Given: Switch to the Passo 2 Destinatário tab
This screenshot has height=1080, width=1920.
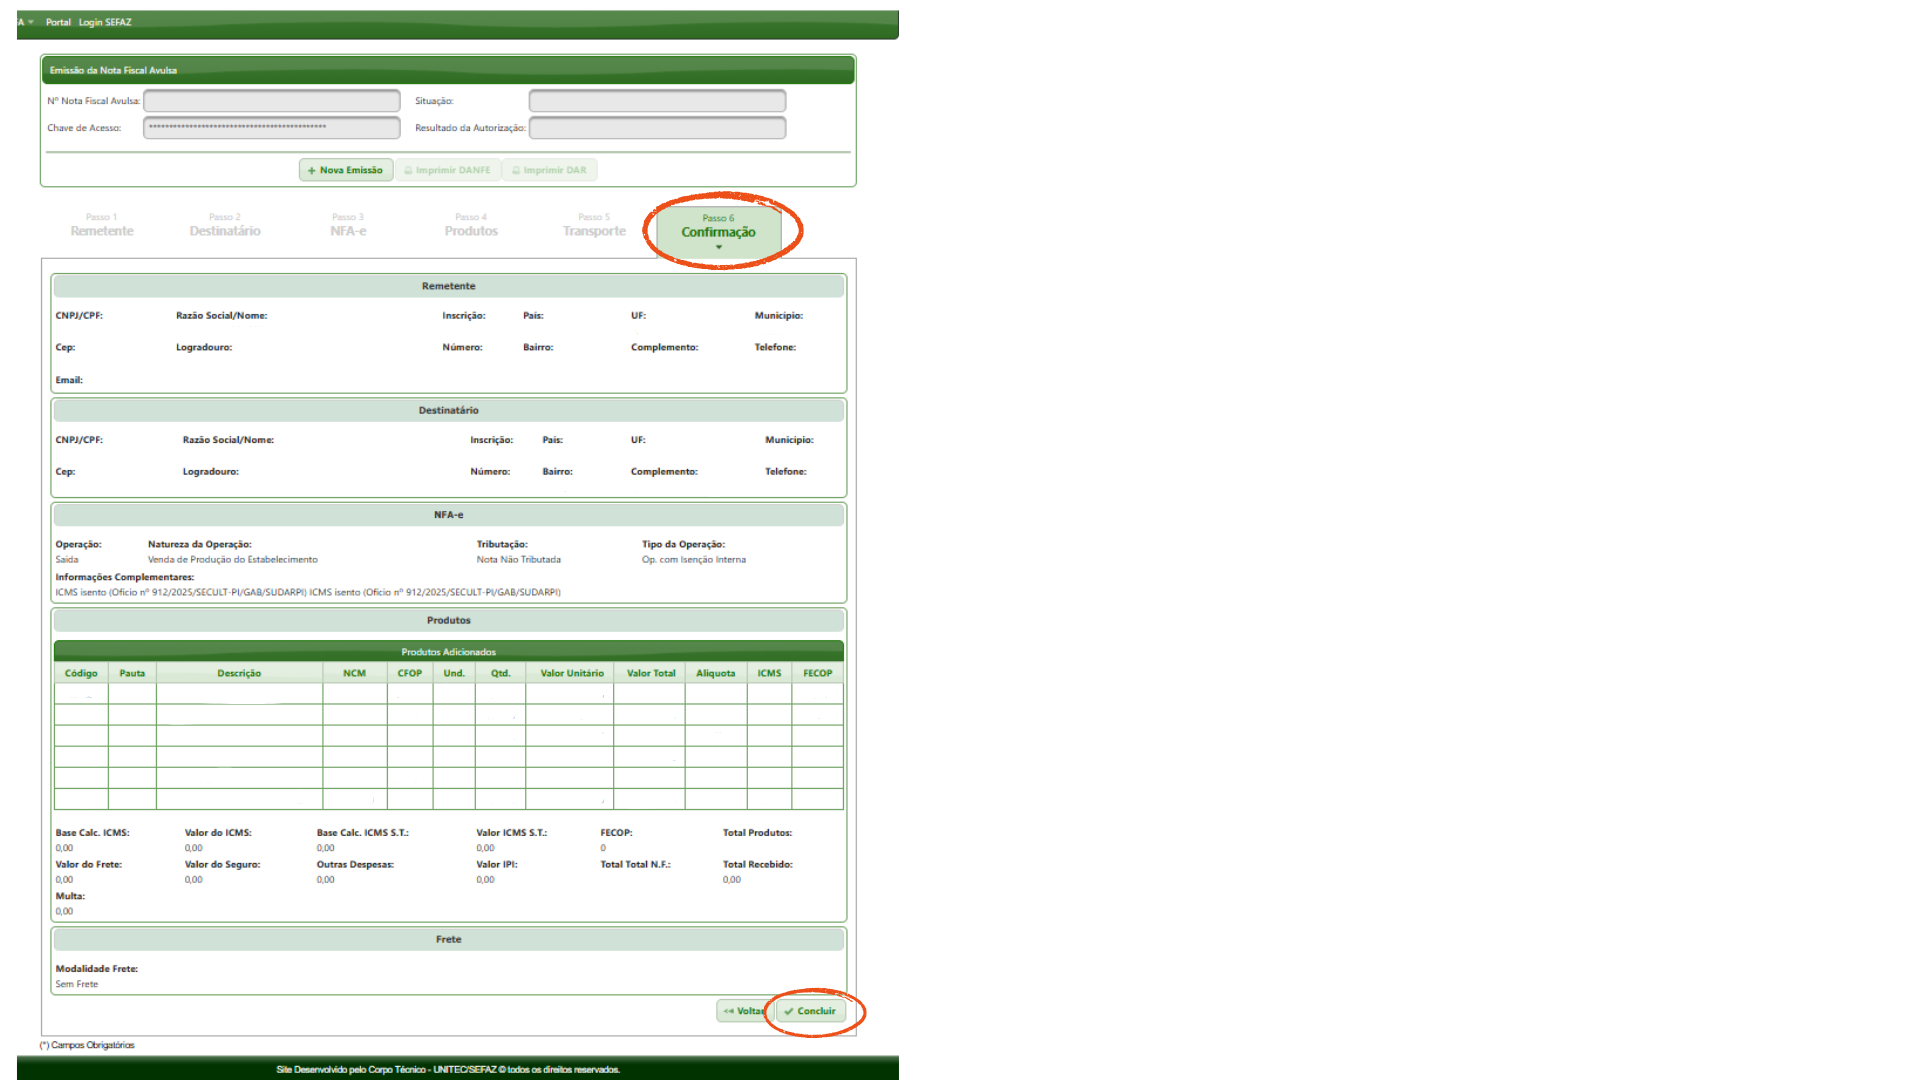Looking at the screenshot, I should tap(225, 225).
